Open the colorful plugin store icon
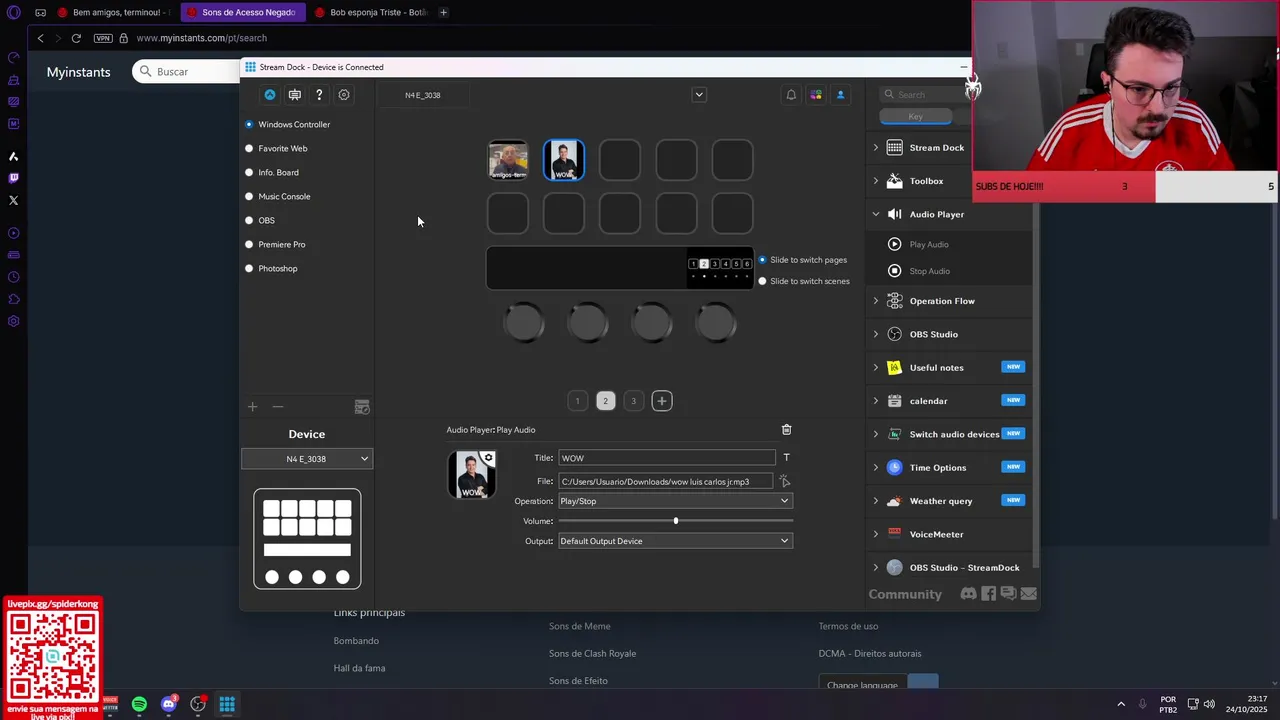This screenshot has width=1280, height=720. [x=816, y=95]
